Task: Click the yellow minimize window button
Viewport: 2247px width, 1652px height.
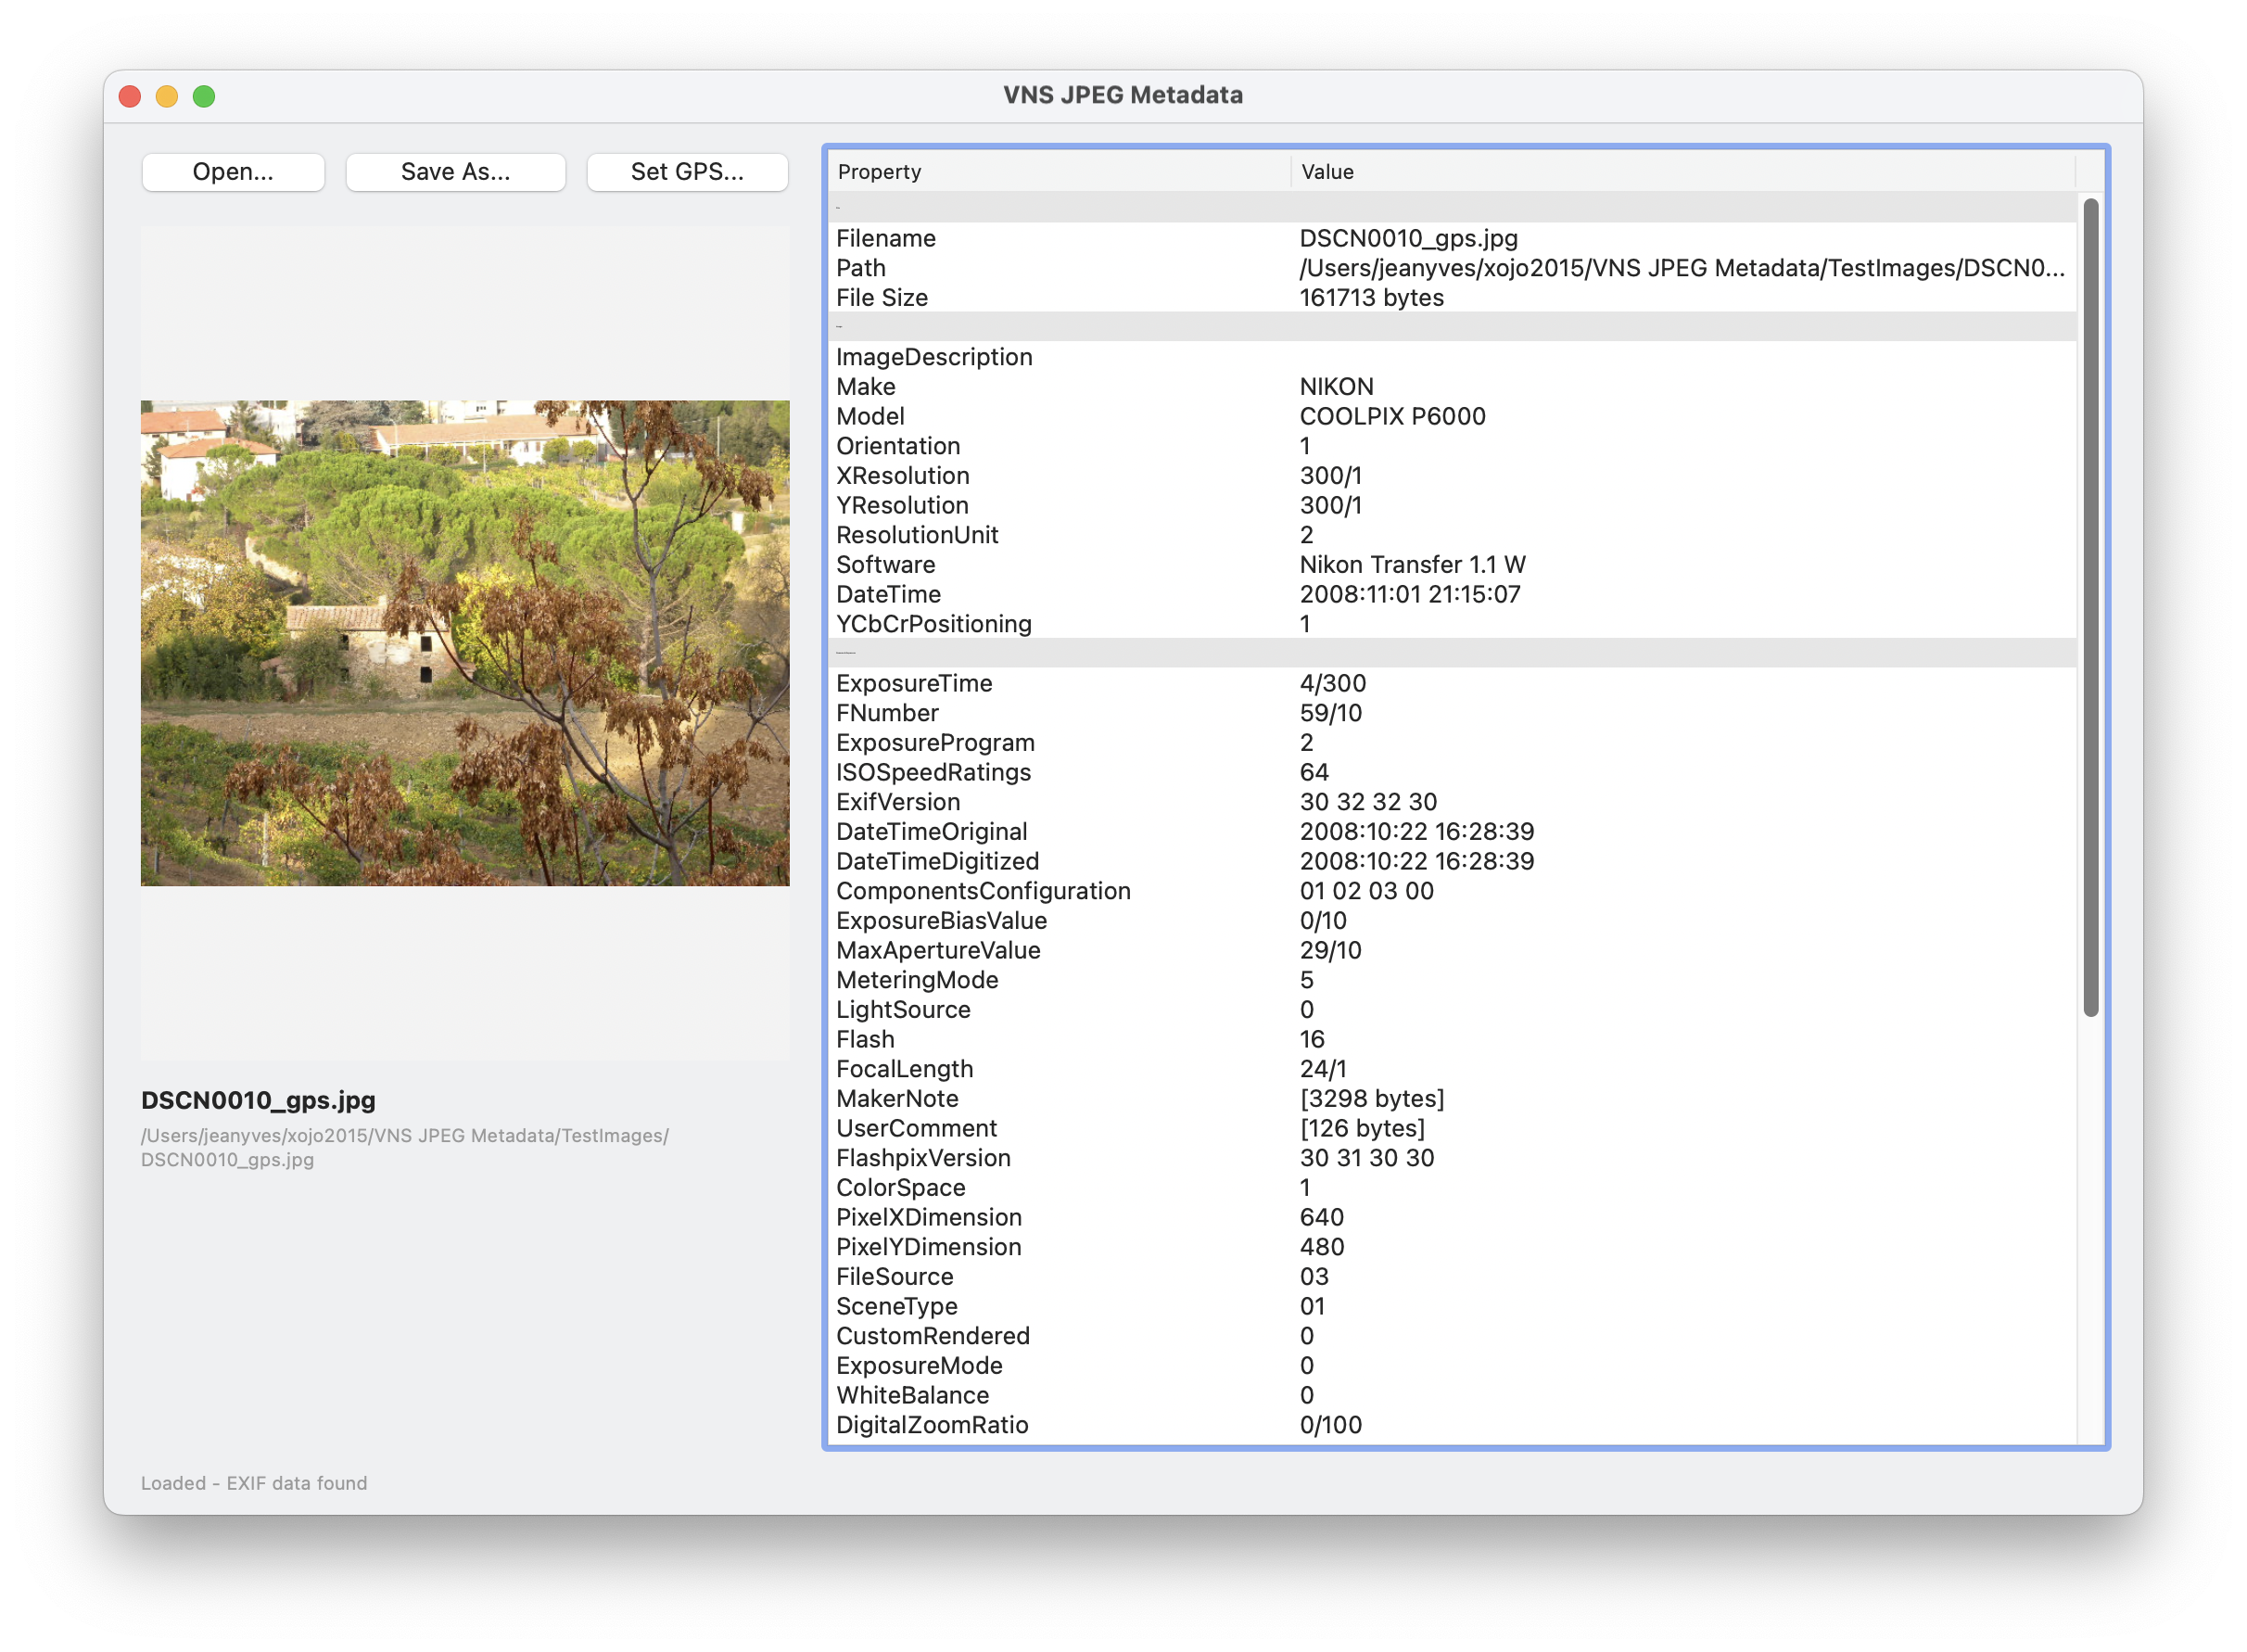Action: coord(167,96)
